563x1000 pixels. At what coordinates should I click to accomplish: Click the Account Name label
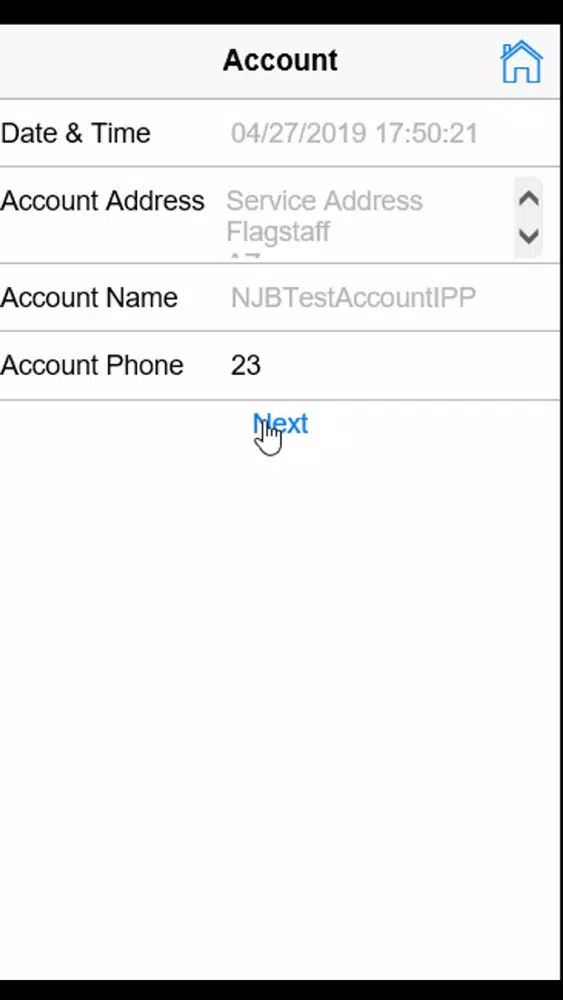(89, 298)
